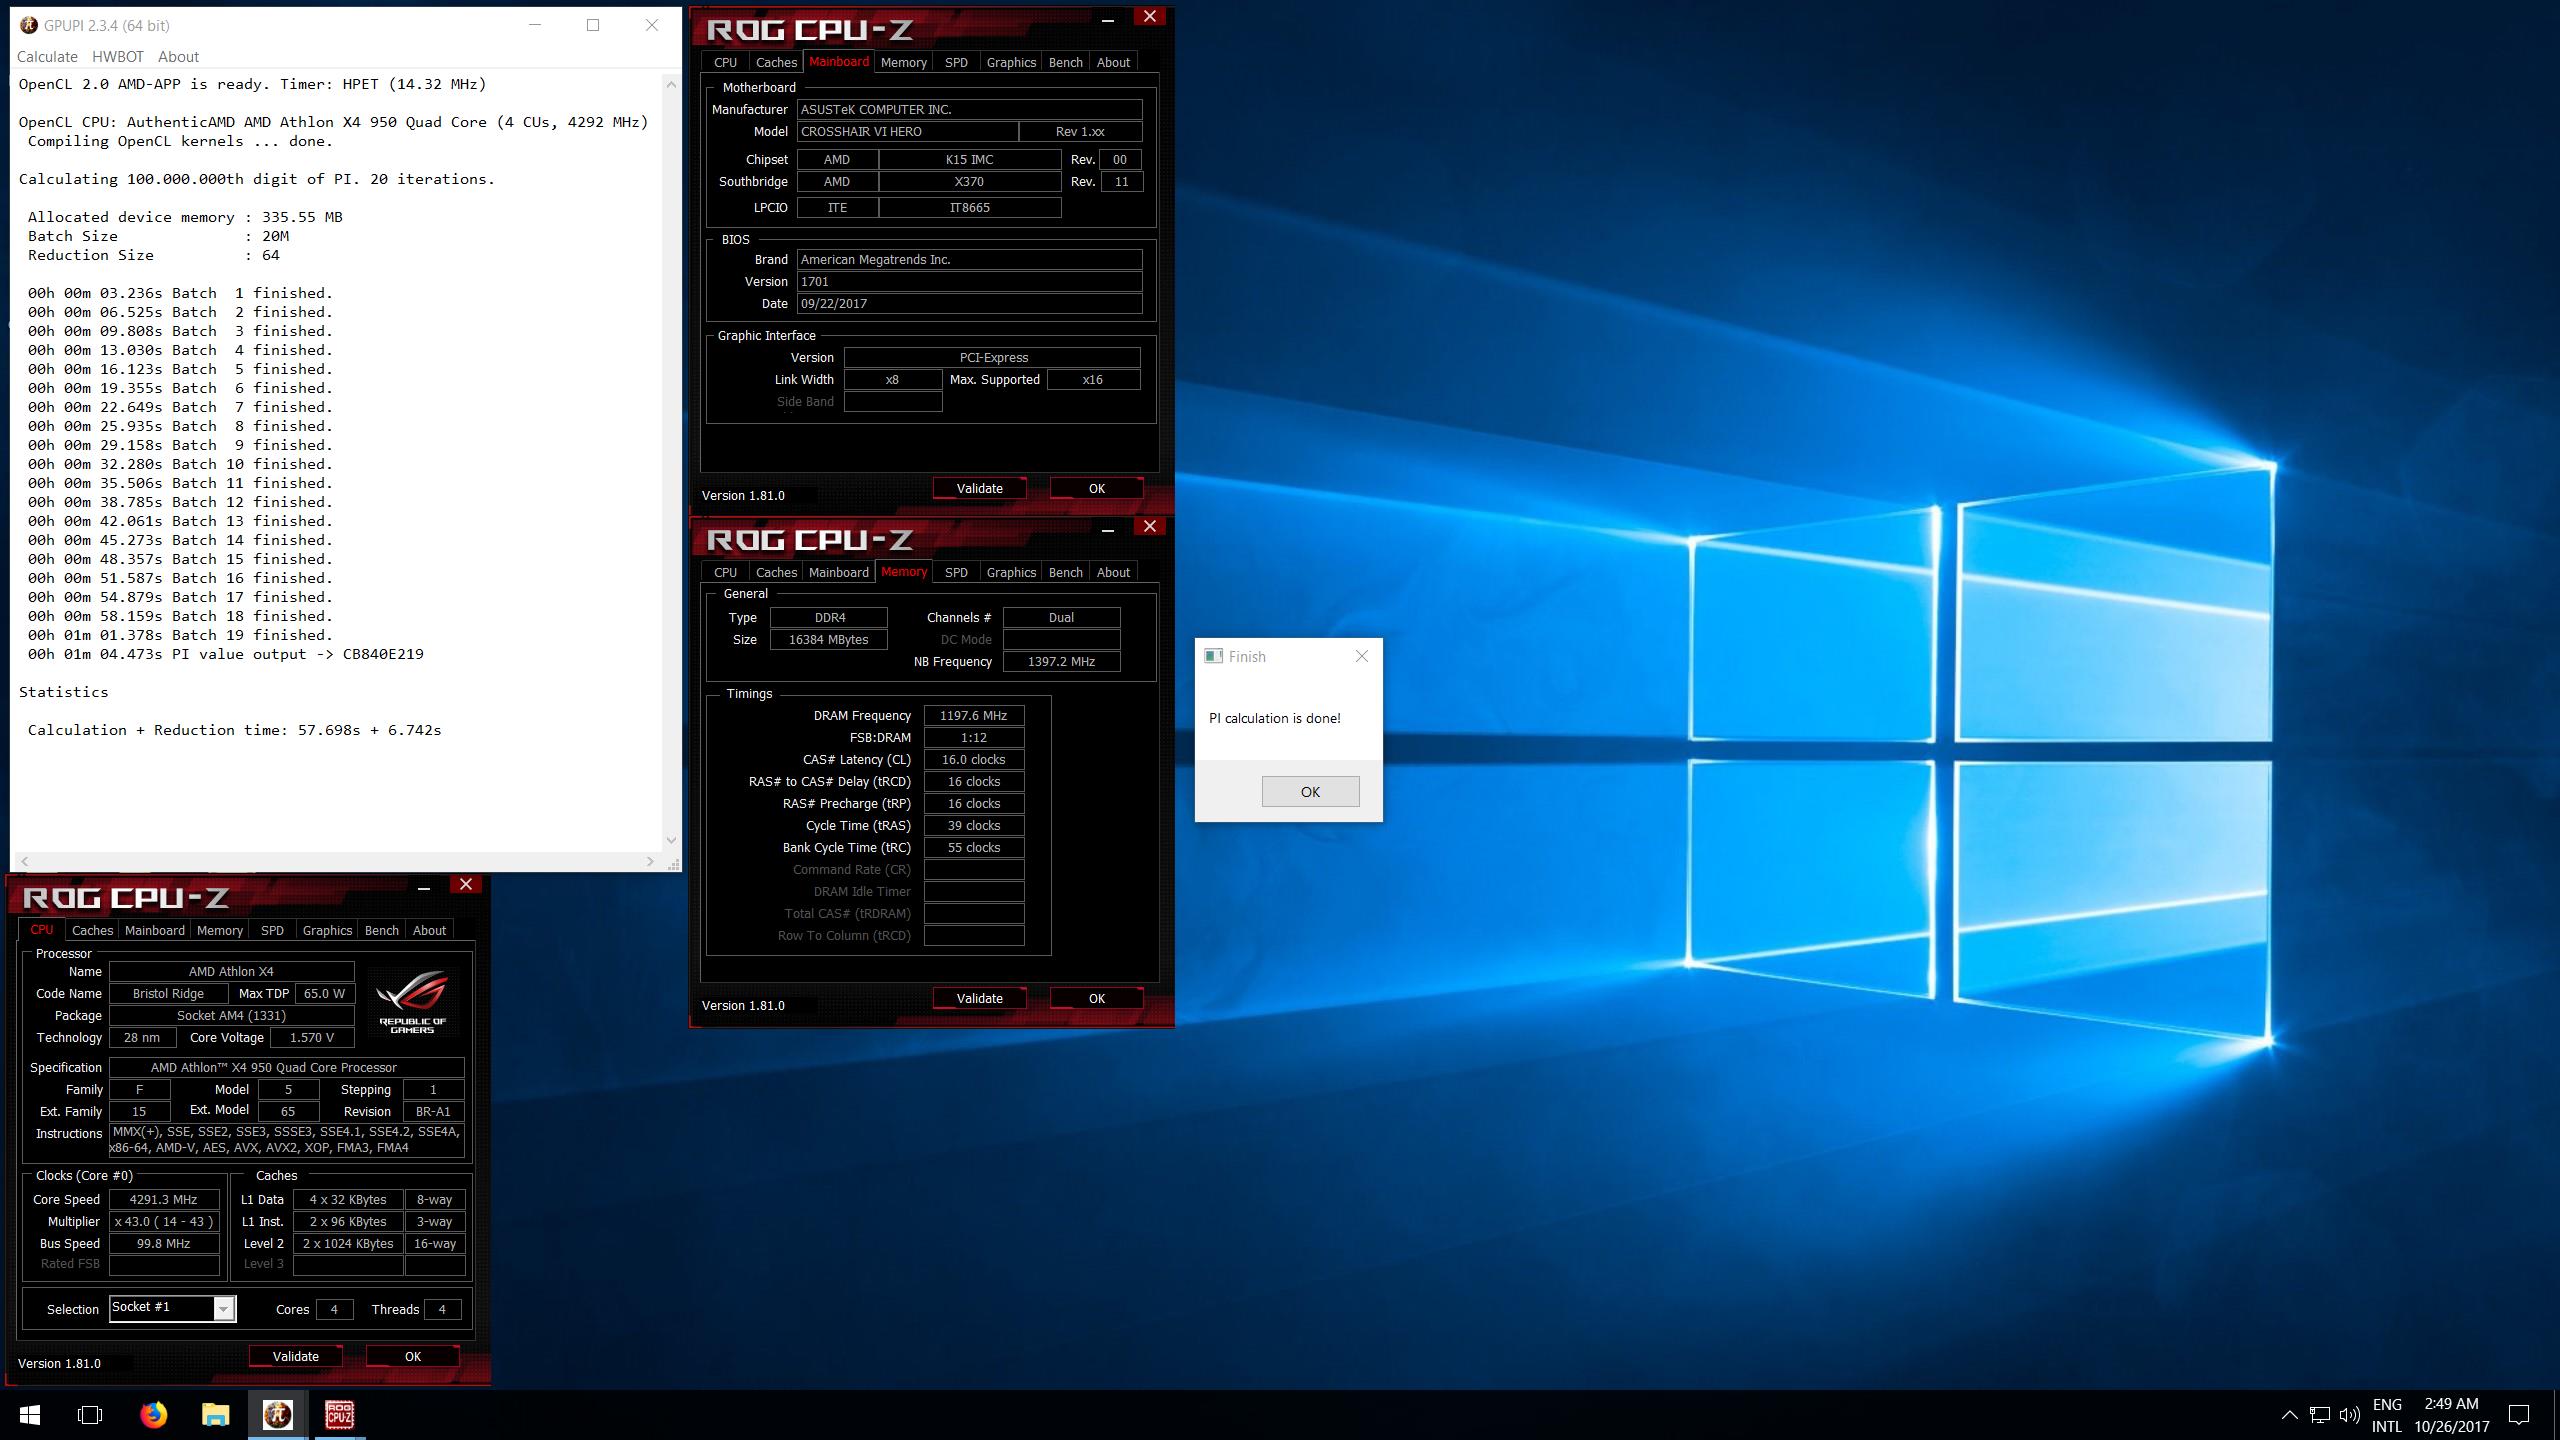
Task: Open Graphics tab in bottom CPU-Z window
Action: pos(327,930)
